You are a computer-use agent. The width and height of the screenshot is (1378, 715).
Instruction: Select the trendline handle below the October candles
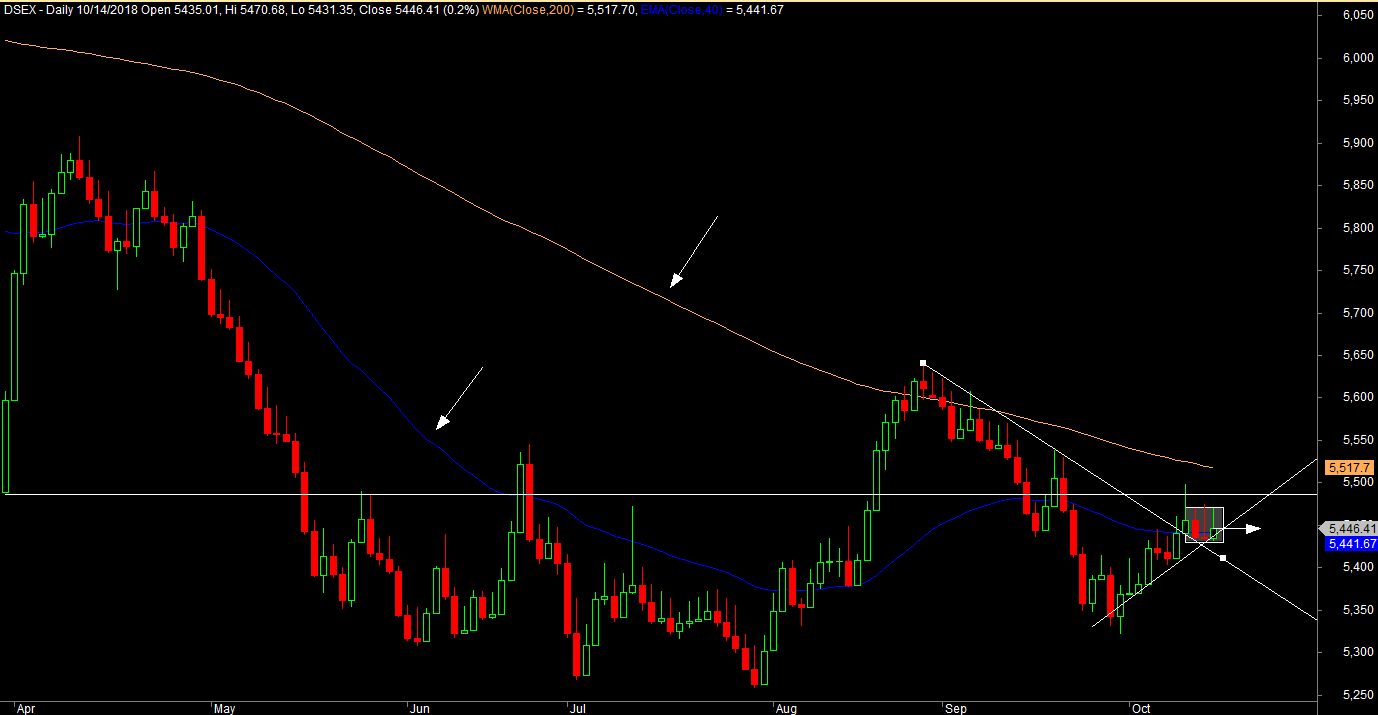(x=1223, y=557)
